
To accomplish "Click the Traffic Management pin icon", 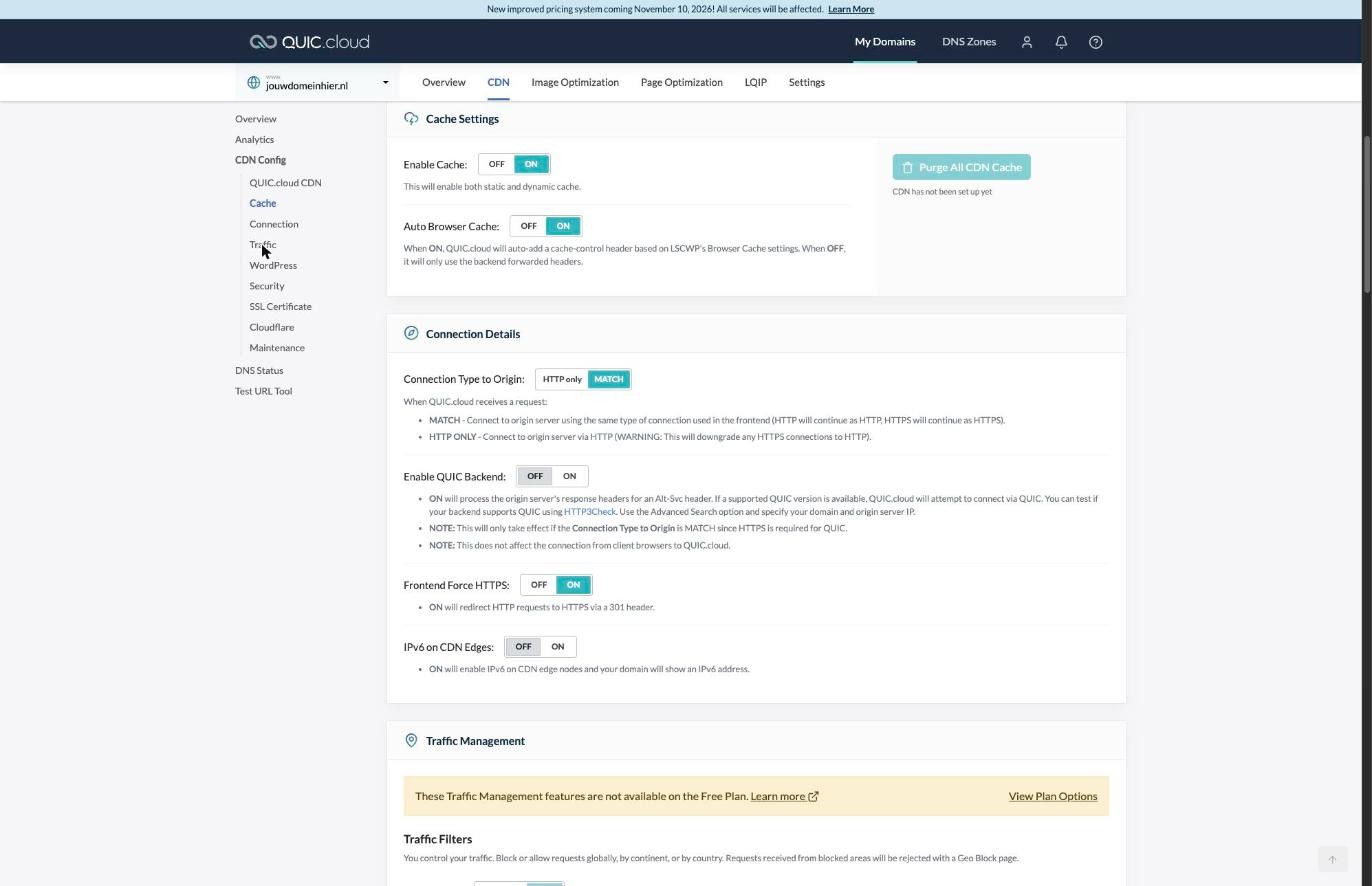I will point(411,741).
